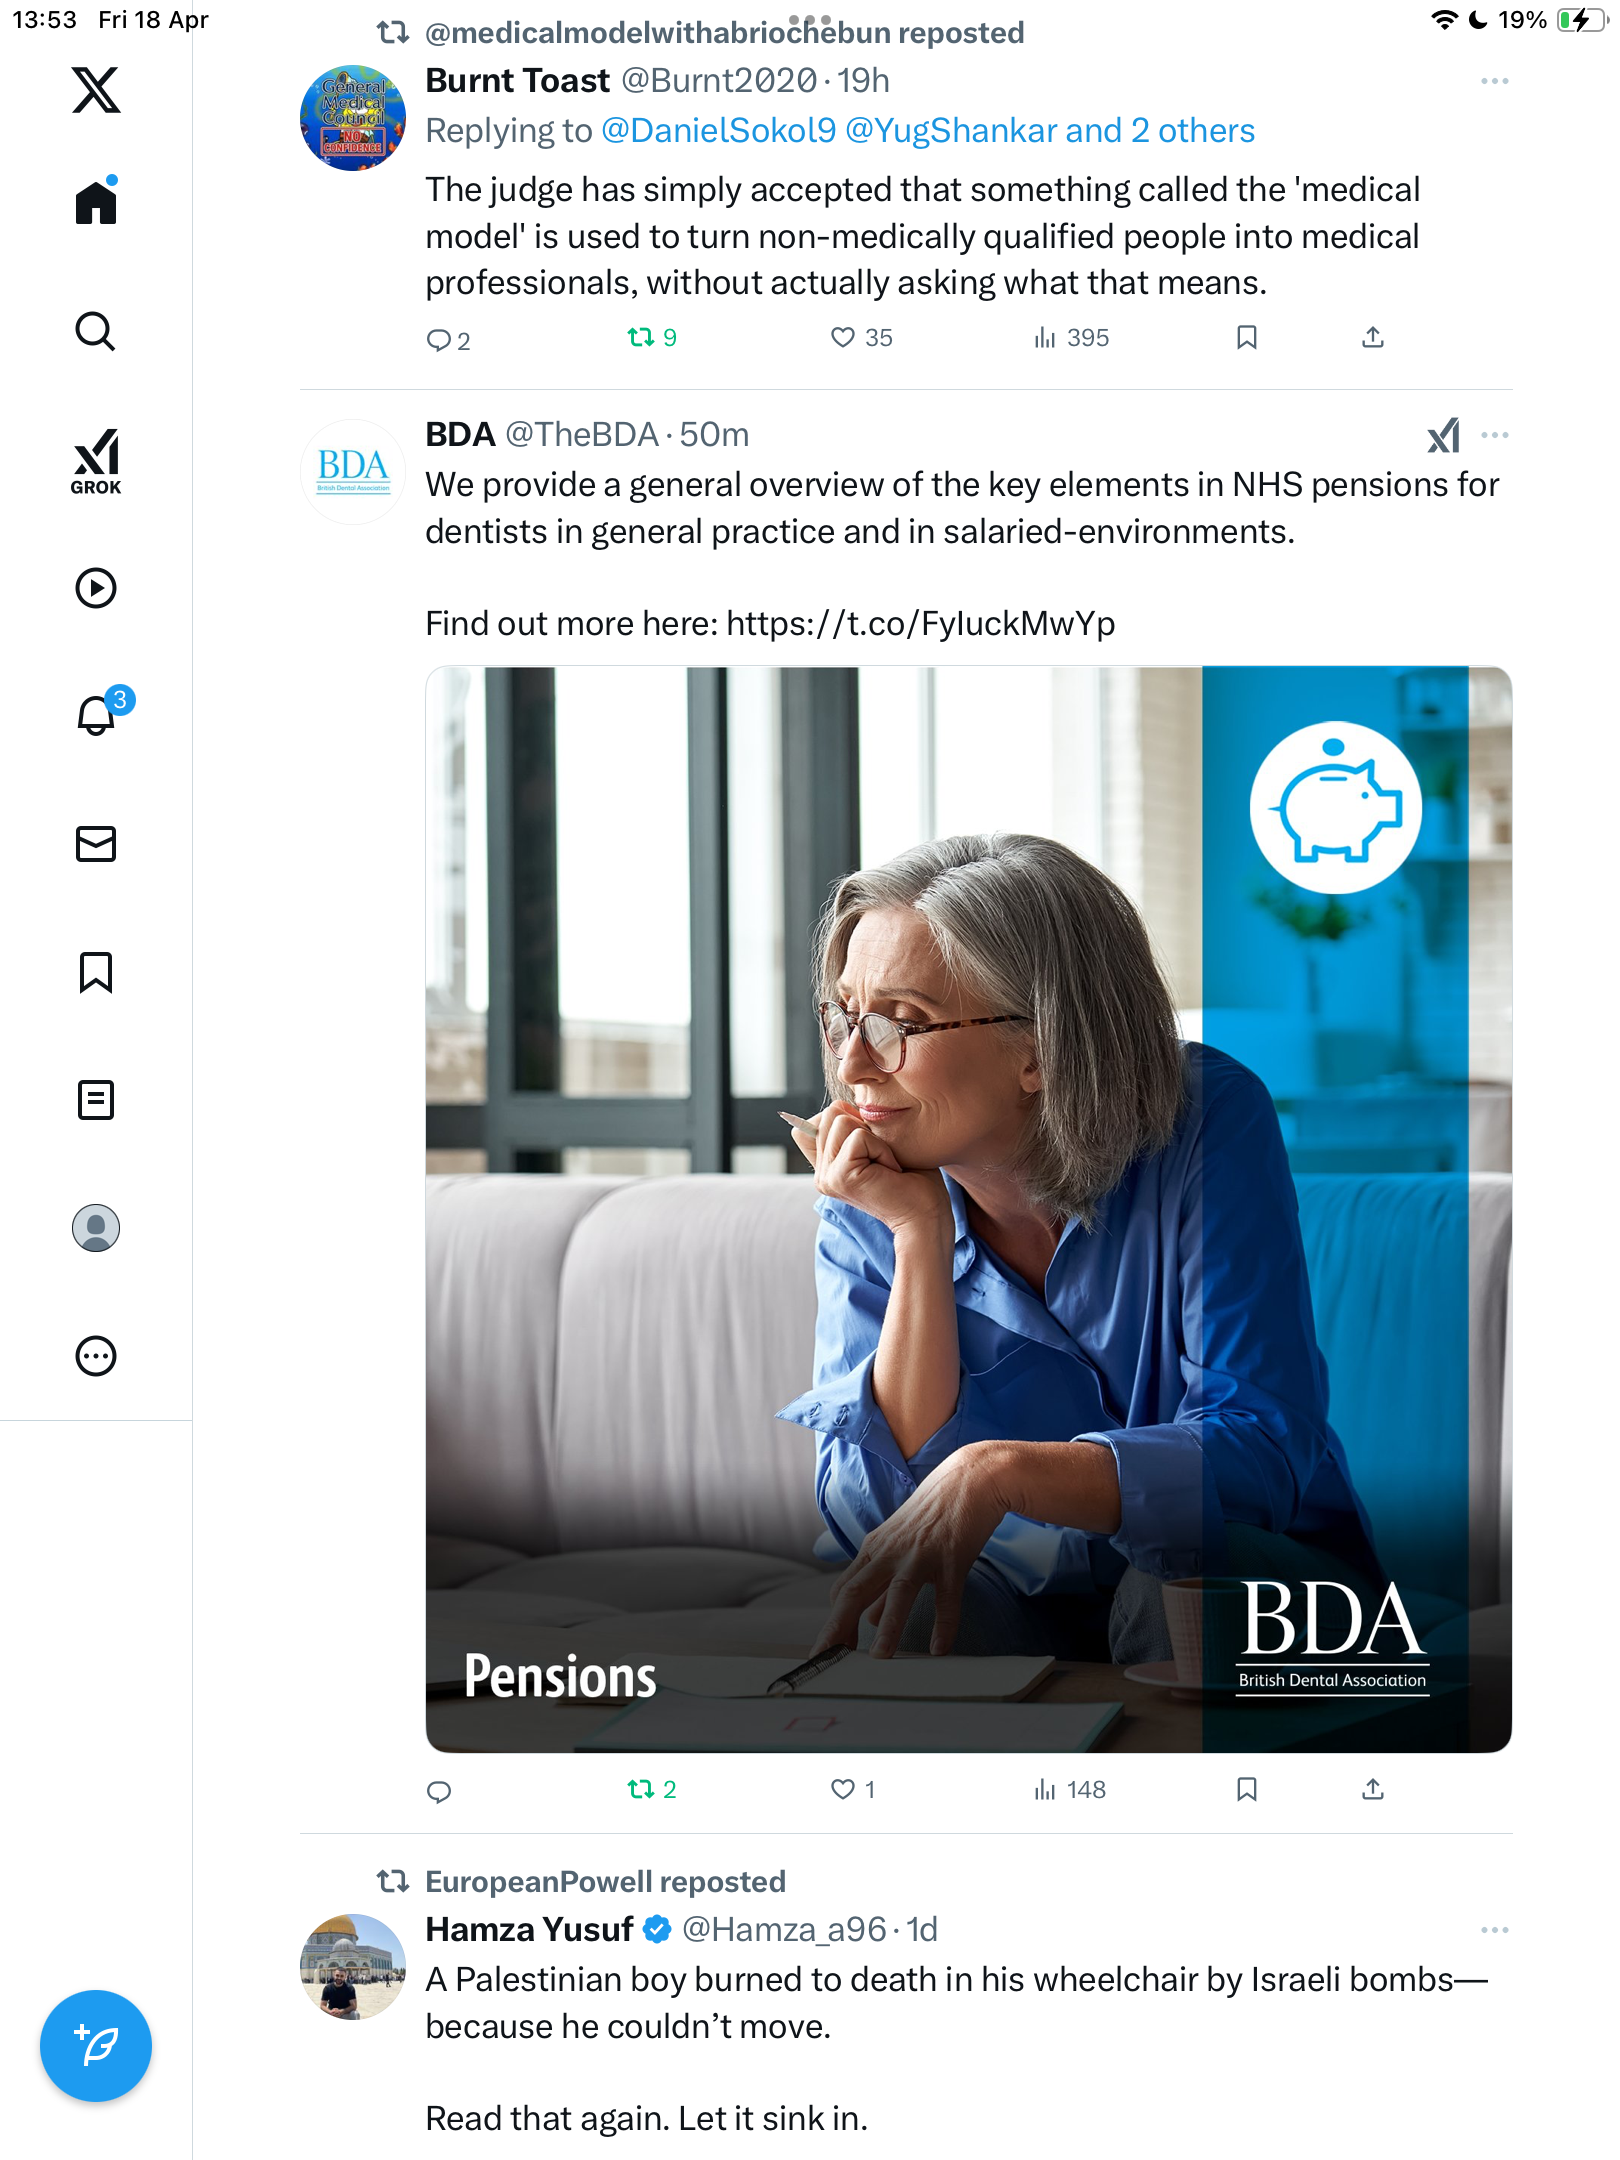The width and height of the screenshot is (1620, 2160).
Task: Open notifications bell with 3 badge
Action: pos(100,712)
